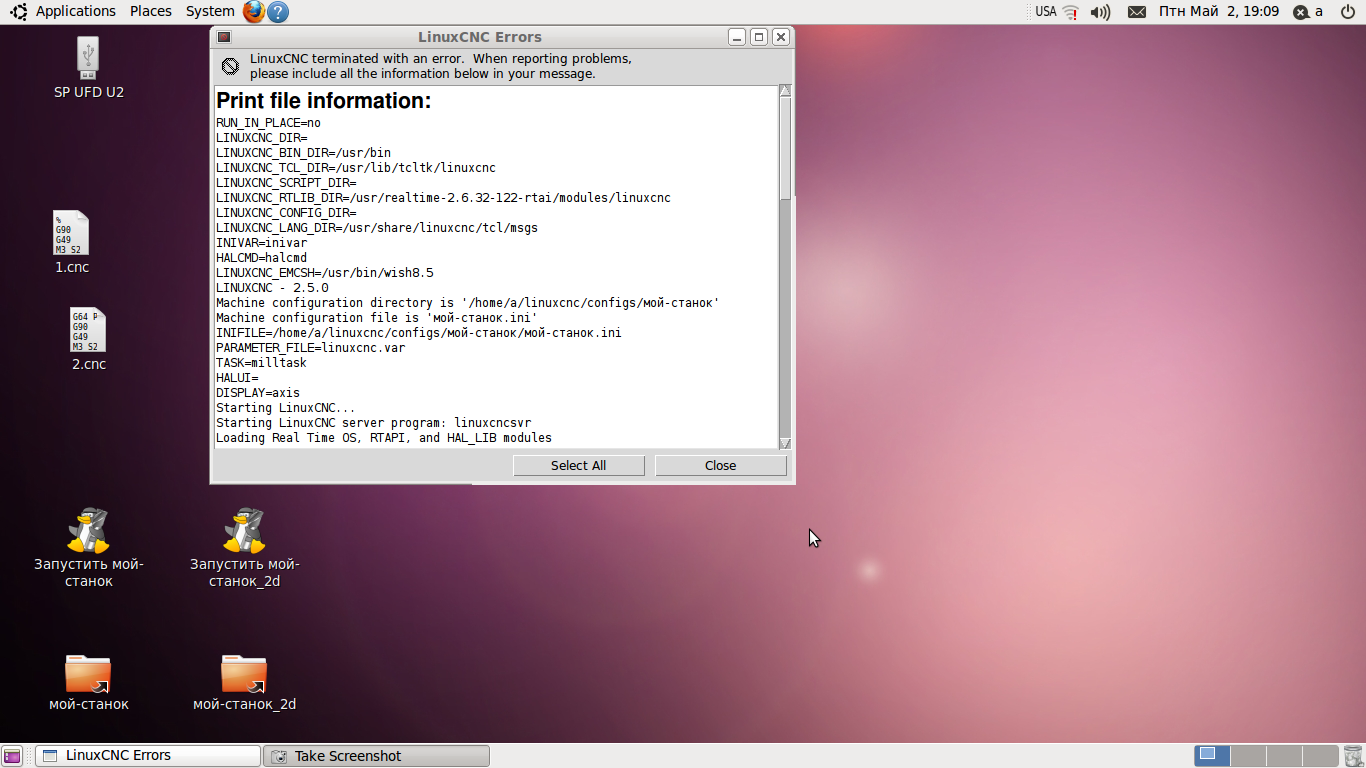The image size is (1366, 768).
Task: Click the line starting "LINUXCNC_RTLIB_DIR="
Action: click(x=443, y=198)
